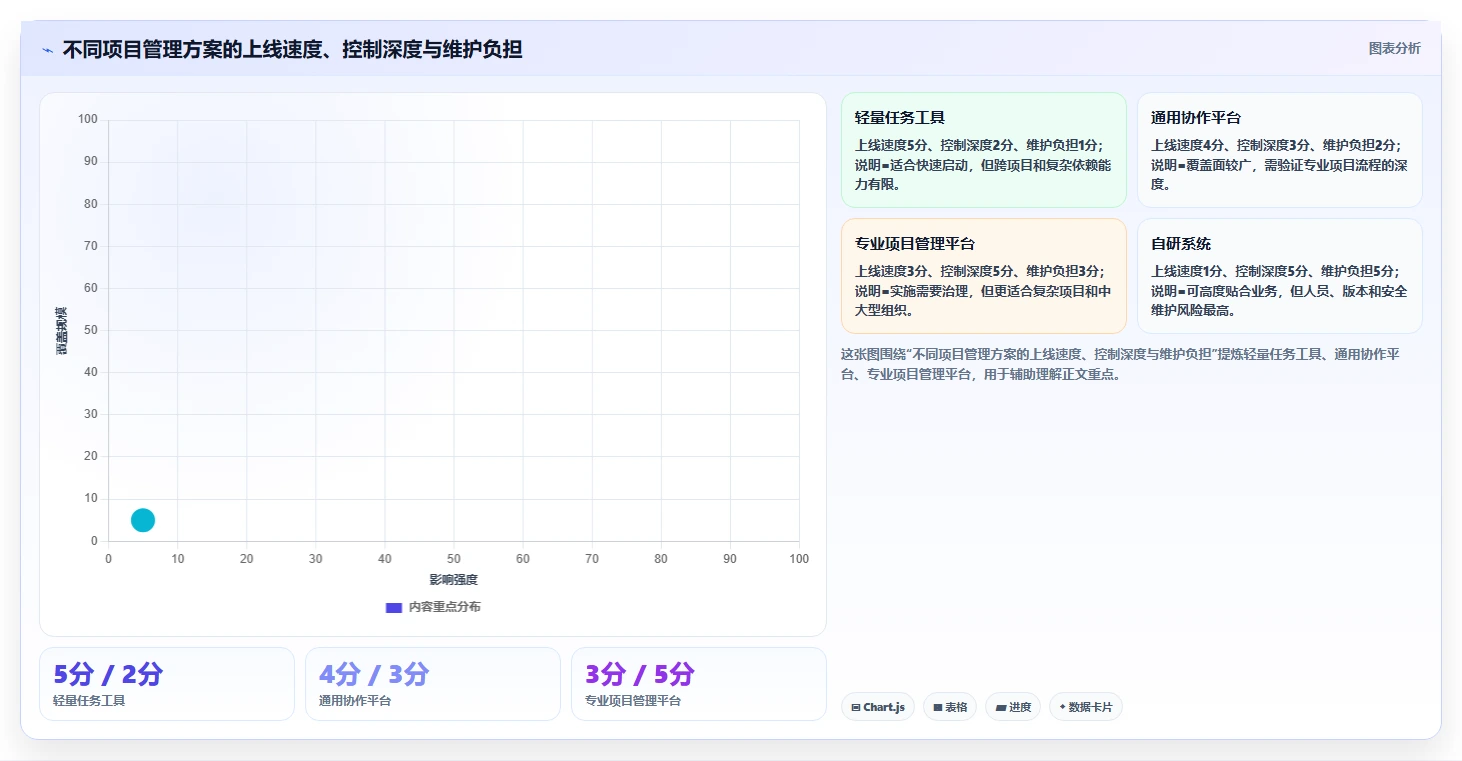The width and height of the screenshot is (1462, 761).
Task: Select the 5分 / 2分 stat card
Action: 167,684
